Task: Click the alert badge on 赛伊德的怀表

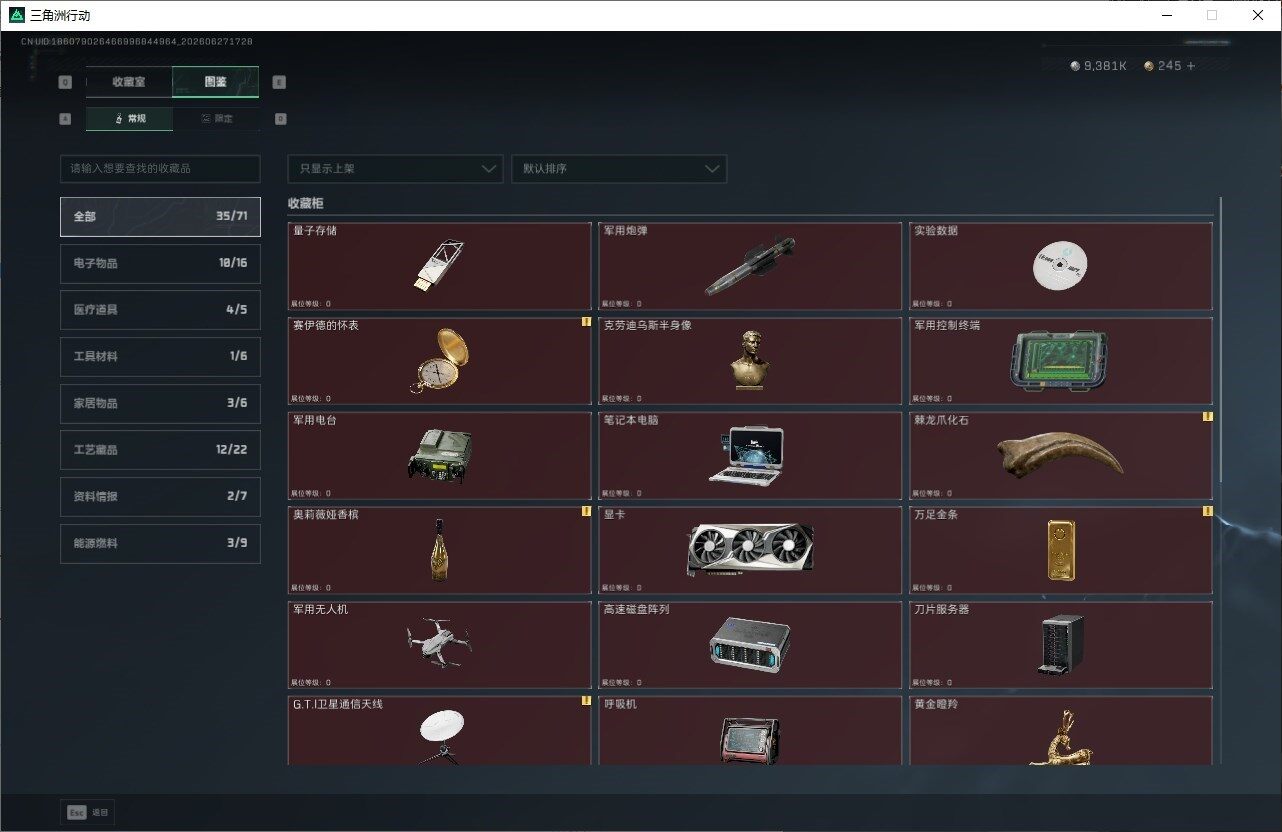Action: tap(586, 322)
